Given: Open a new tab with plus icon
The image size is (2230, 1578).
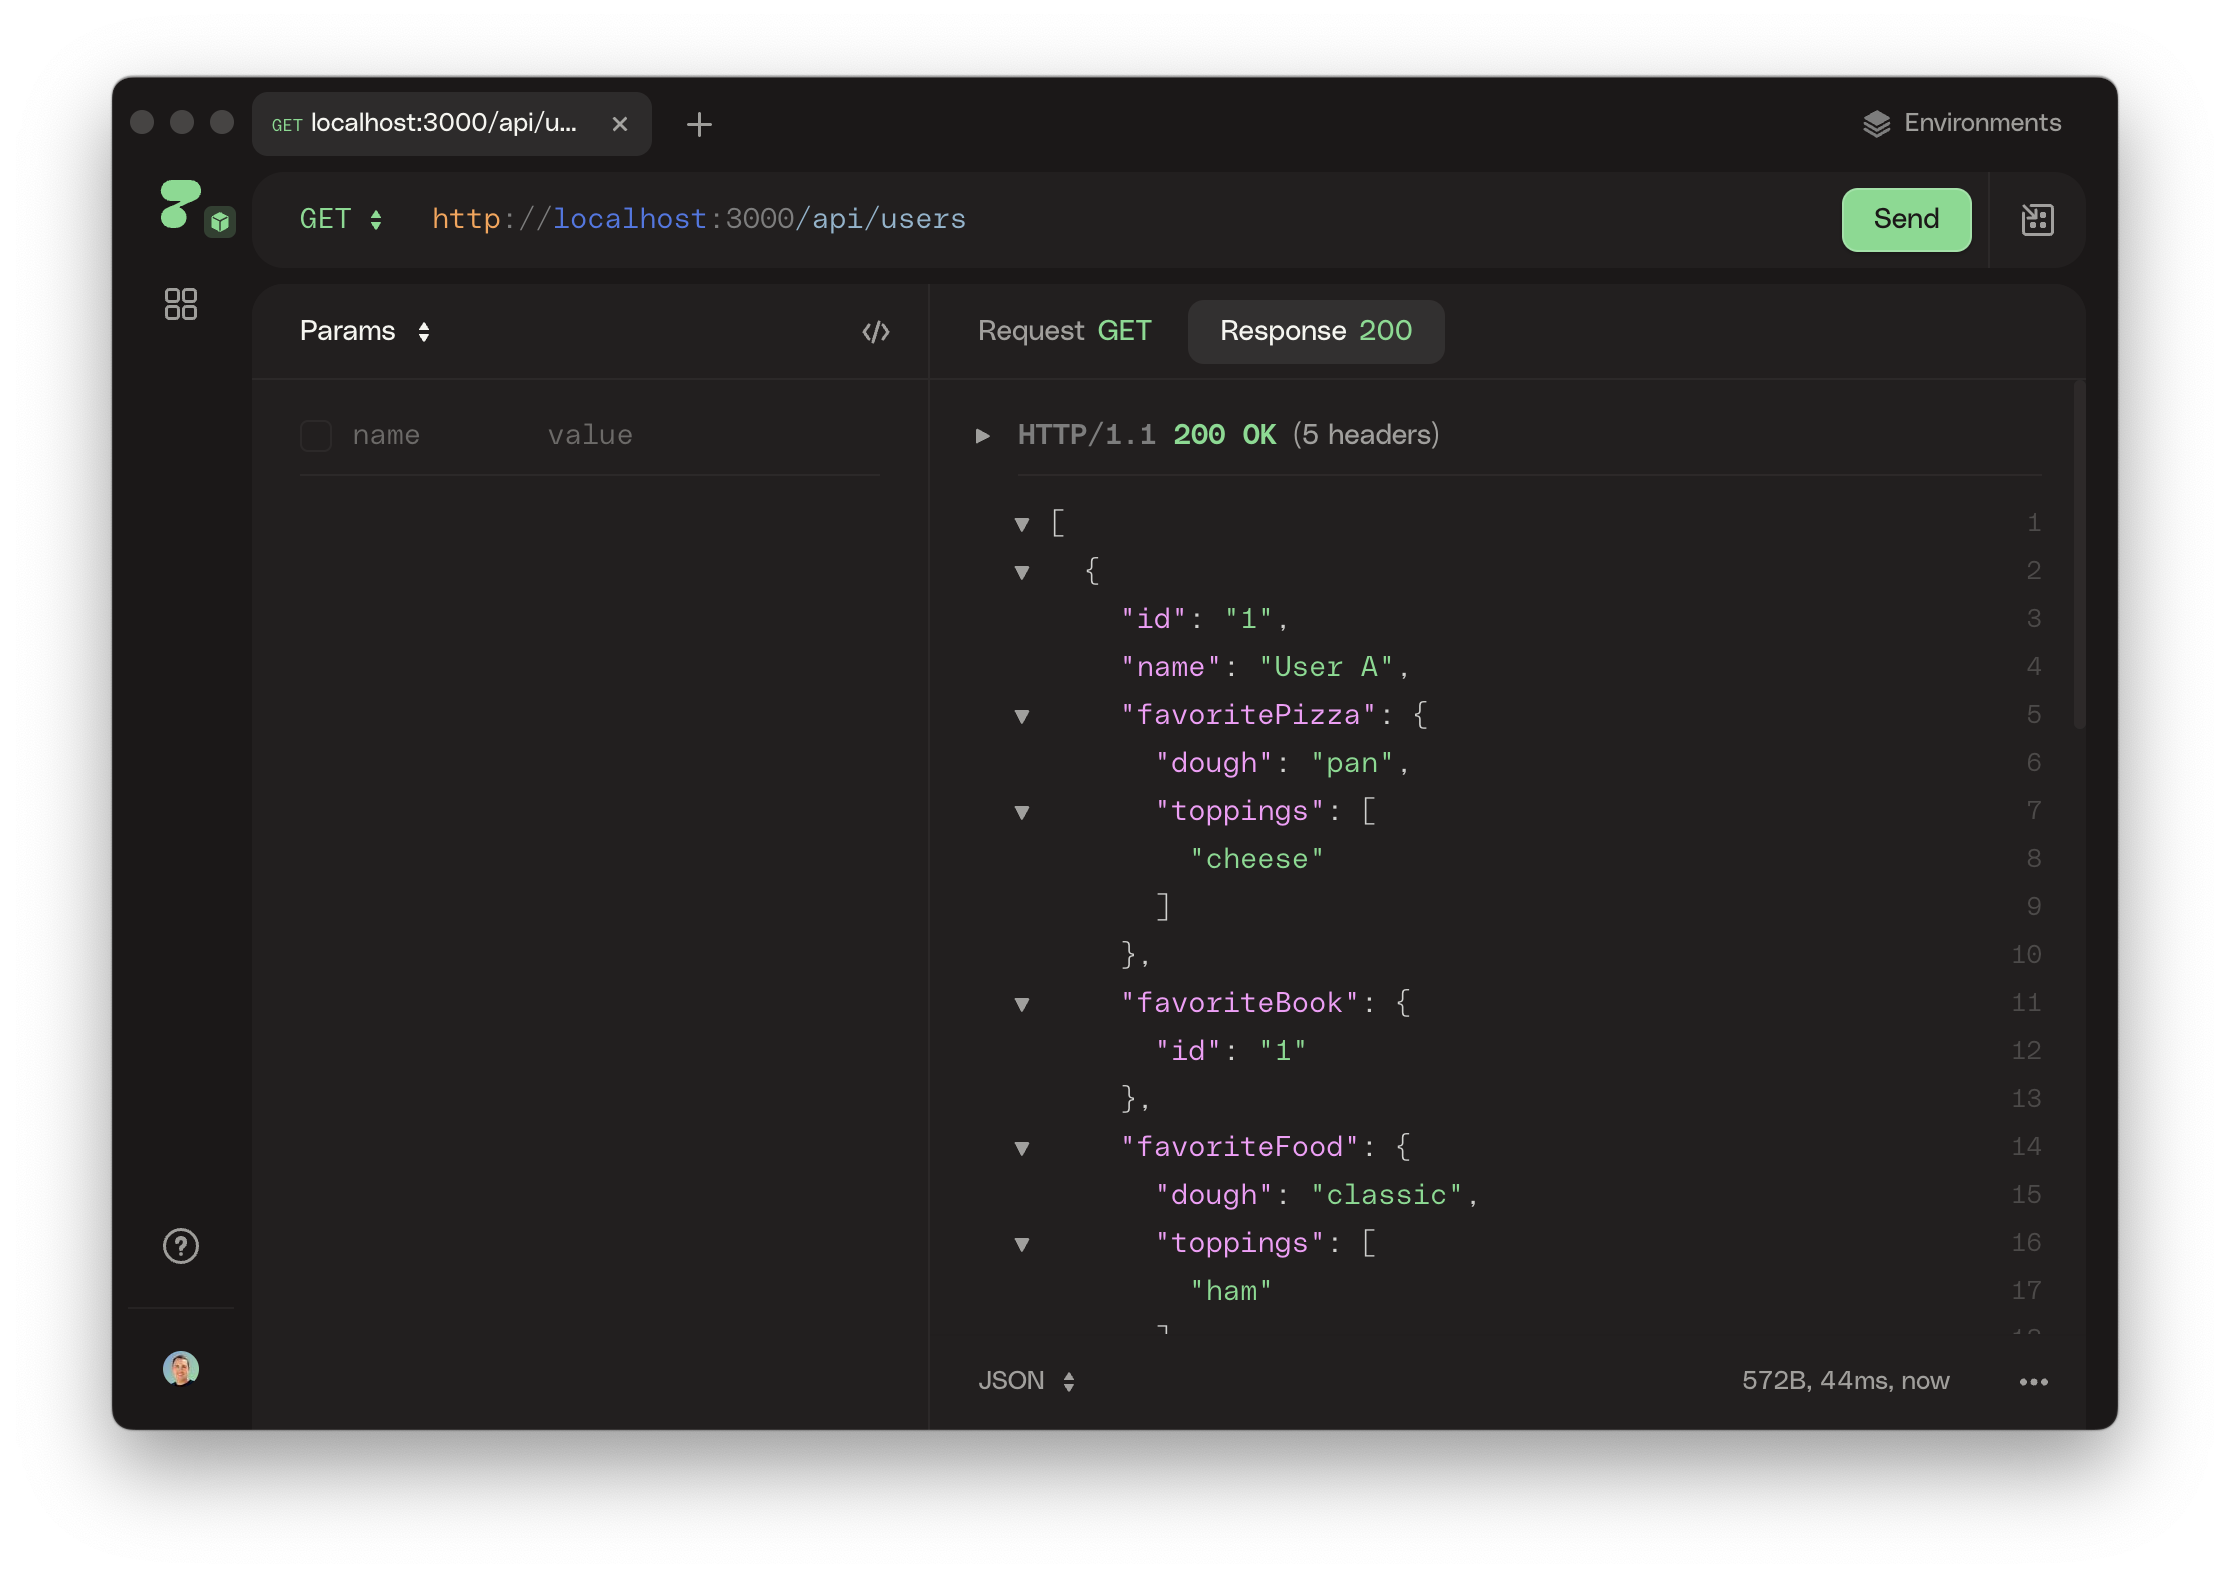Looking at the screenshot, I should (x=699, y=125).
